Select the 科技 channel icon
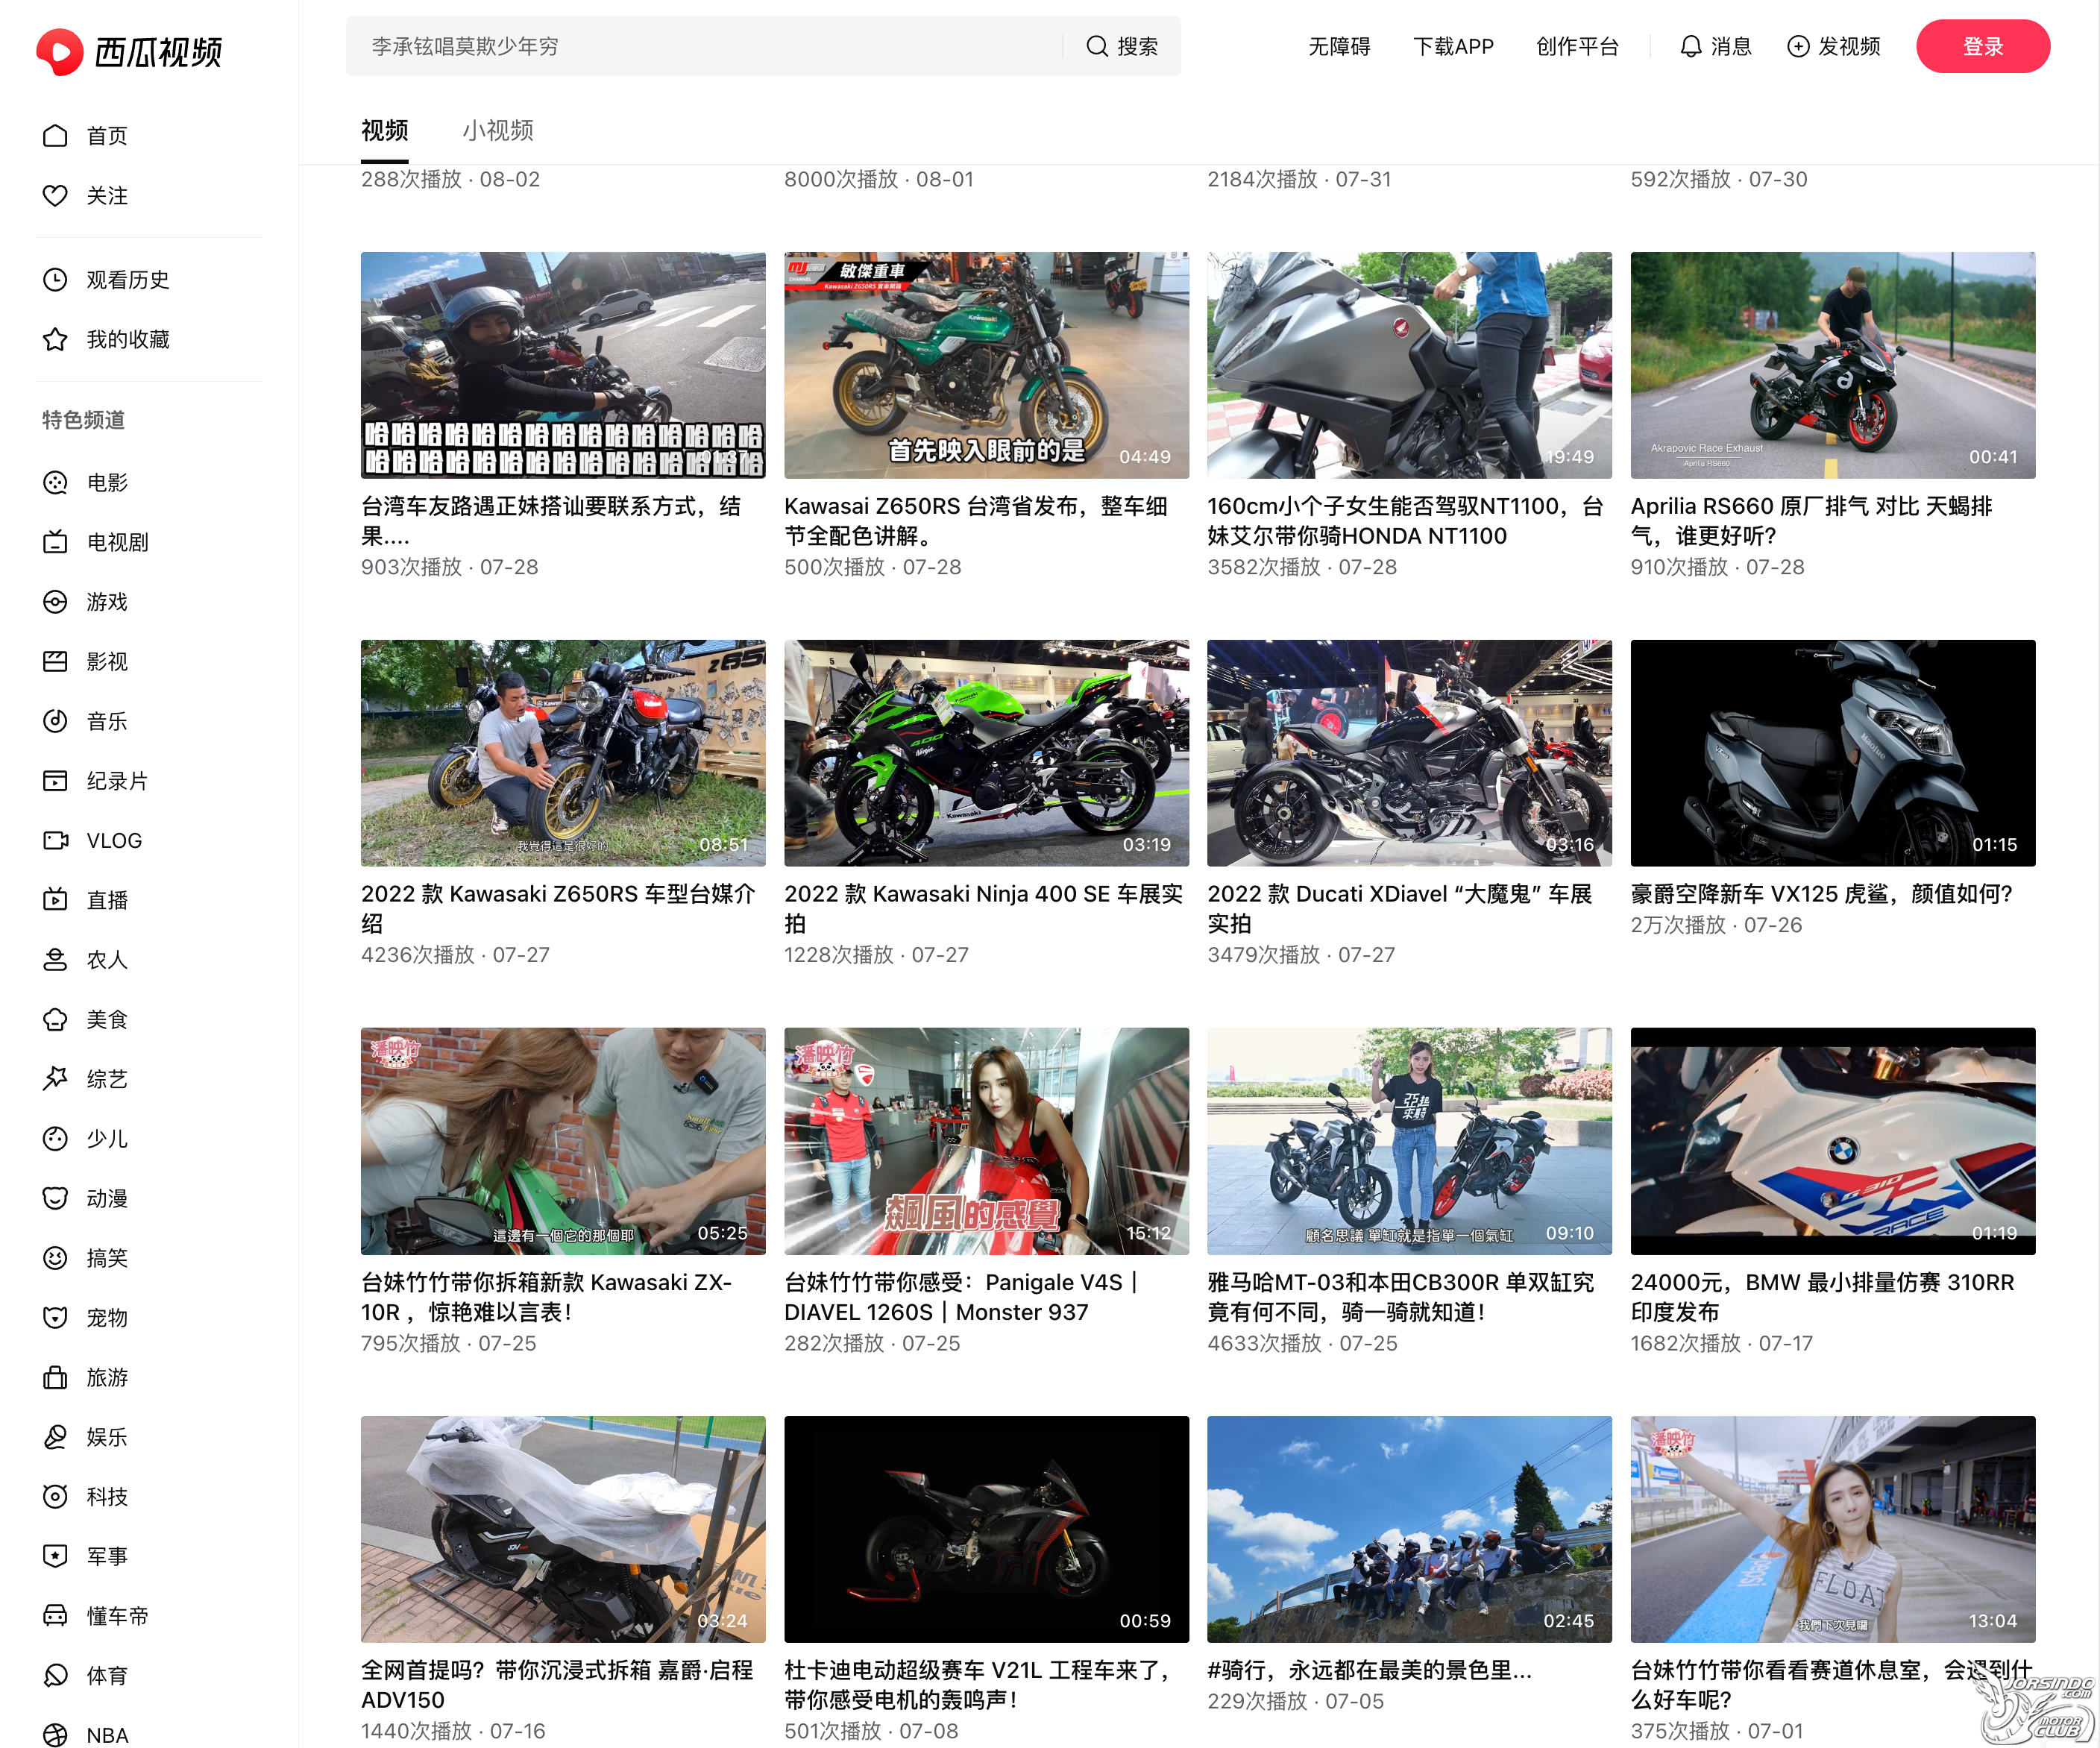This screenshot has width=2100, height=1748. click(x=55, y=1497)
